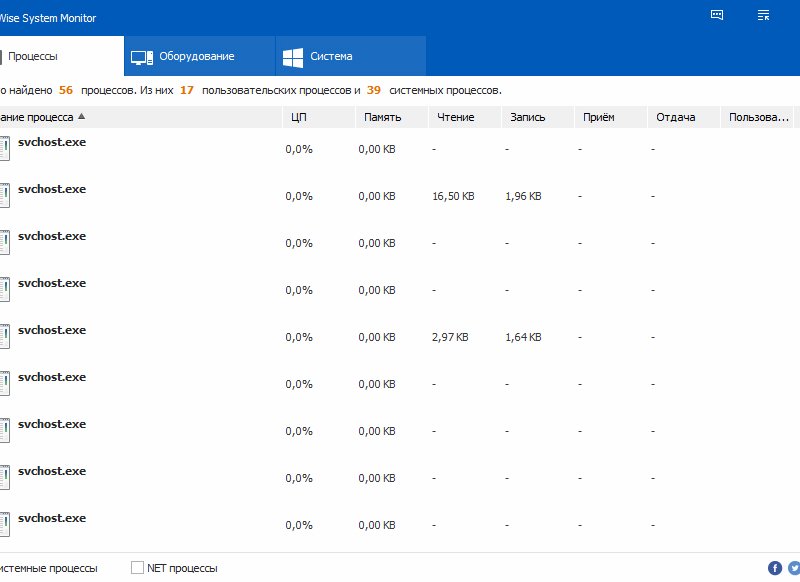Open the feedback message icon in title bar
Screen dimensions: 800x582
[717, 15]
